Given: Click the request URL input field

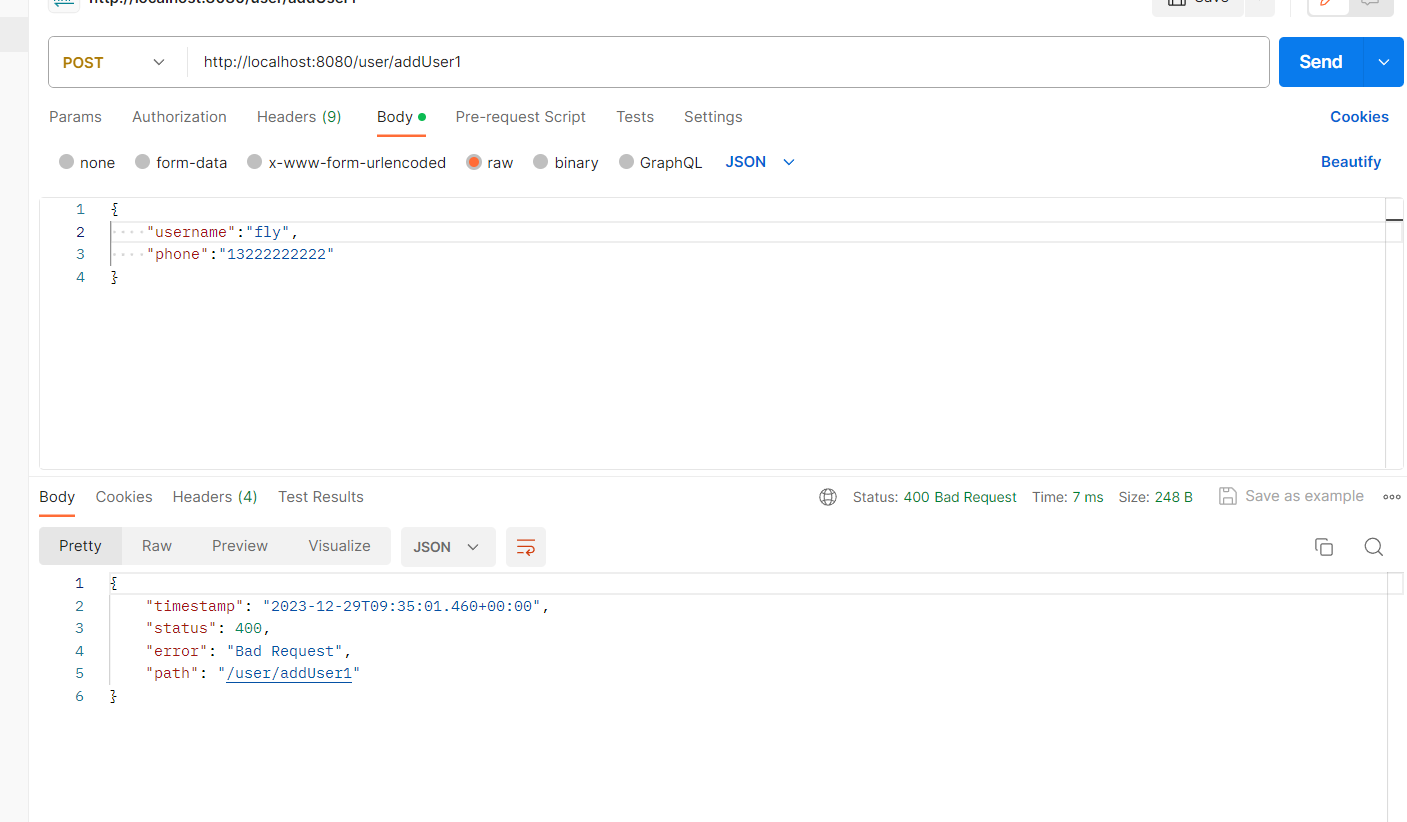Looking at the screenshot, I should (x=728, y=62).
